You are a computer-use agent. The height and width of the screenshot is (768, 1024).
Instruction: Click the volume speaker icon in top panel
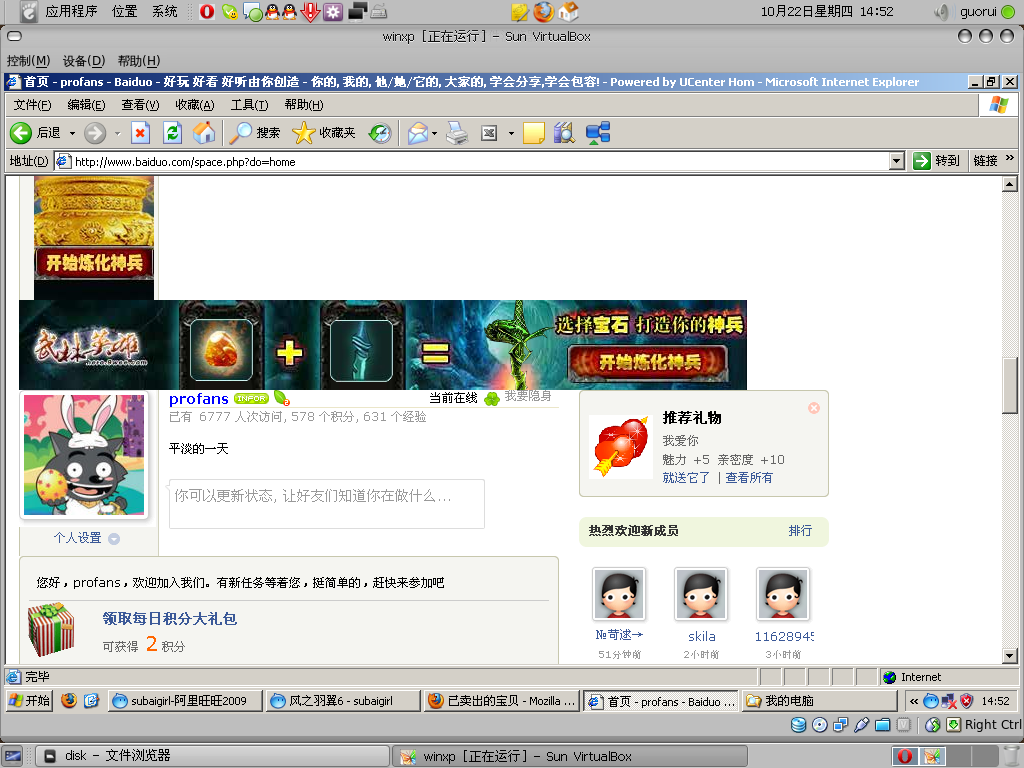tap(941, 12)
